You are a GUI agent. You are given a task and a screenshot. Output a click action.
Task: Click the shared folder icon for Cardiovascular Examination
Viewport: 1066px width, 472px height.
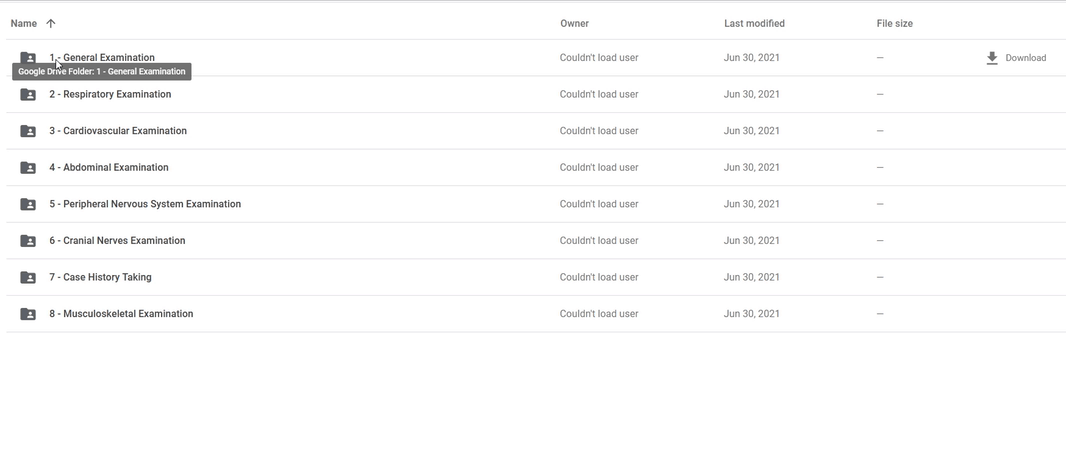[x=28, y=131]
